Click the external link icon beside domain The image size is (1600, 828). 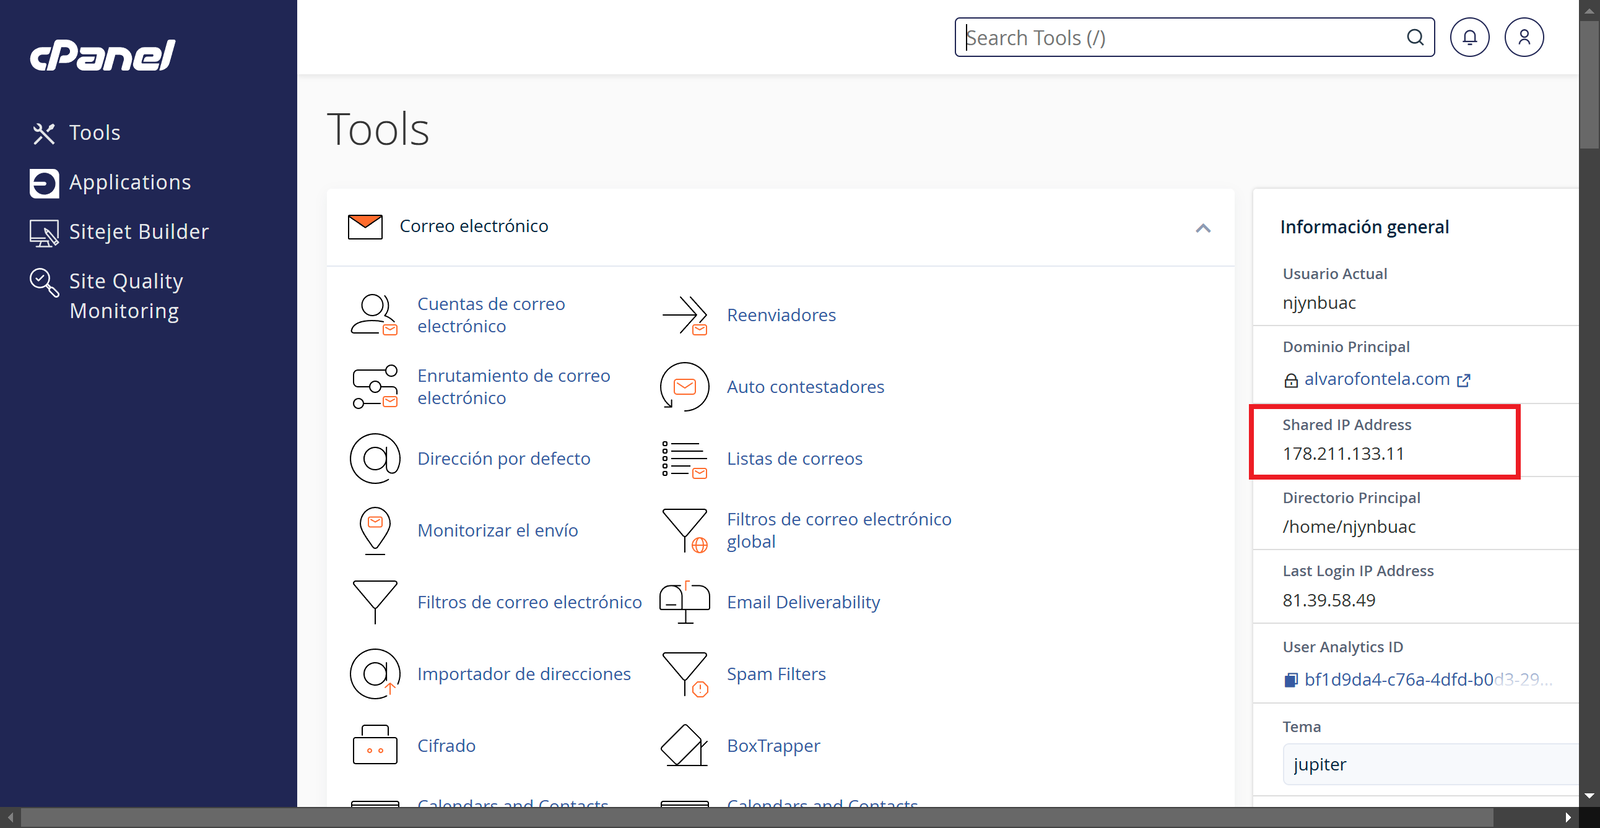pos(1464,380)
